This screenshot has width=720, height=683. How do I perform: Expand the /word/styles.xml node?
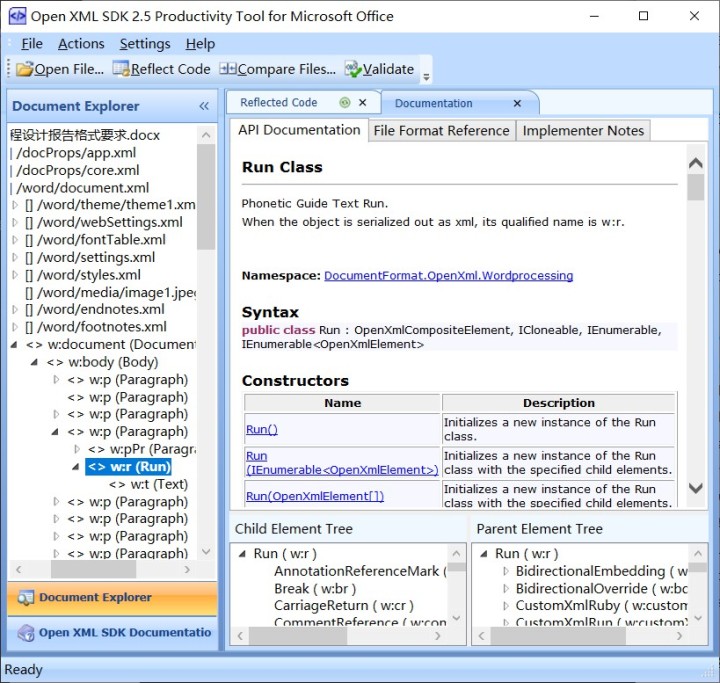15,275
